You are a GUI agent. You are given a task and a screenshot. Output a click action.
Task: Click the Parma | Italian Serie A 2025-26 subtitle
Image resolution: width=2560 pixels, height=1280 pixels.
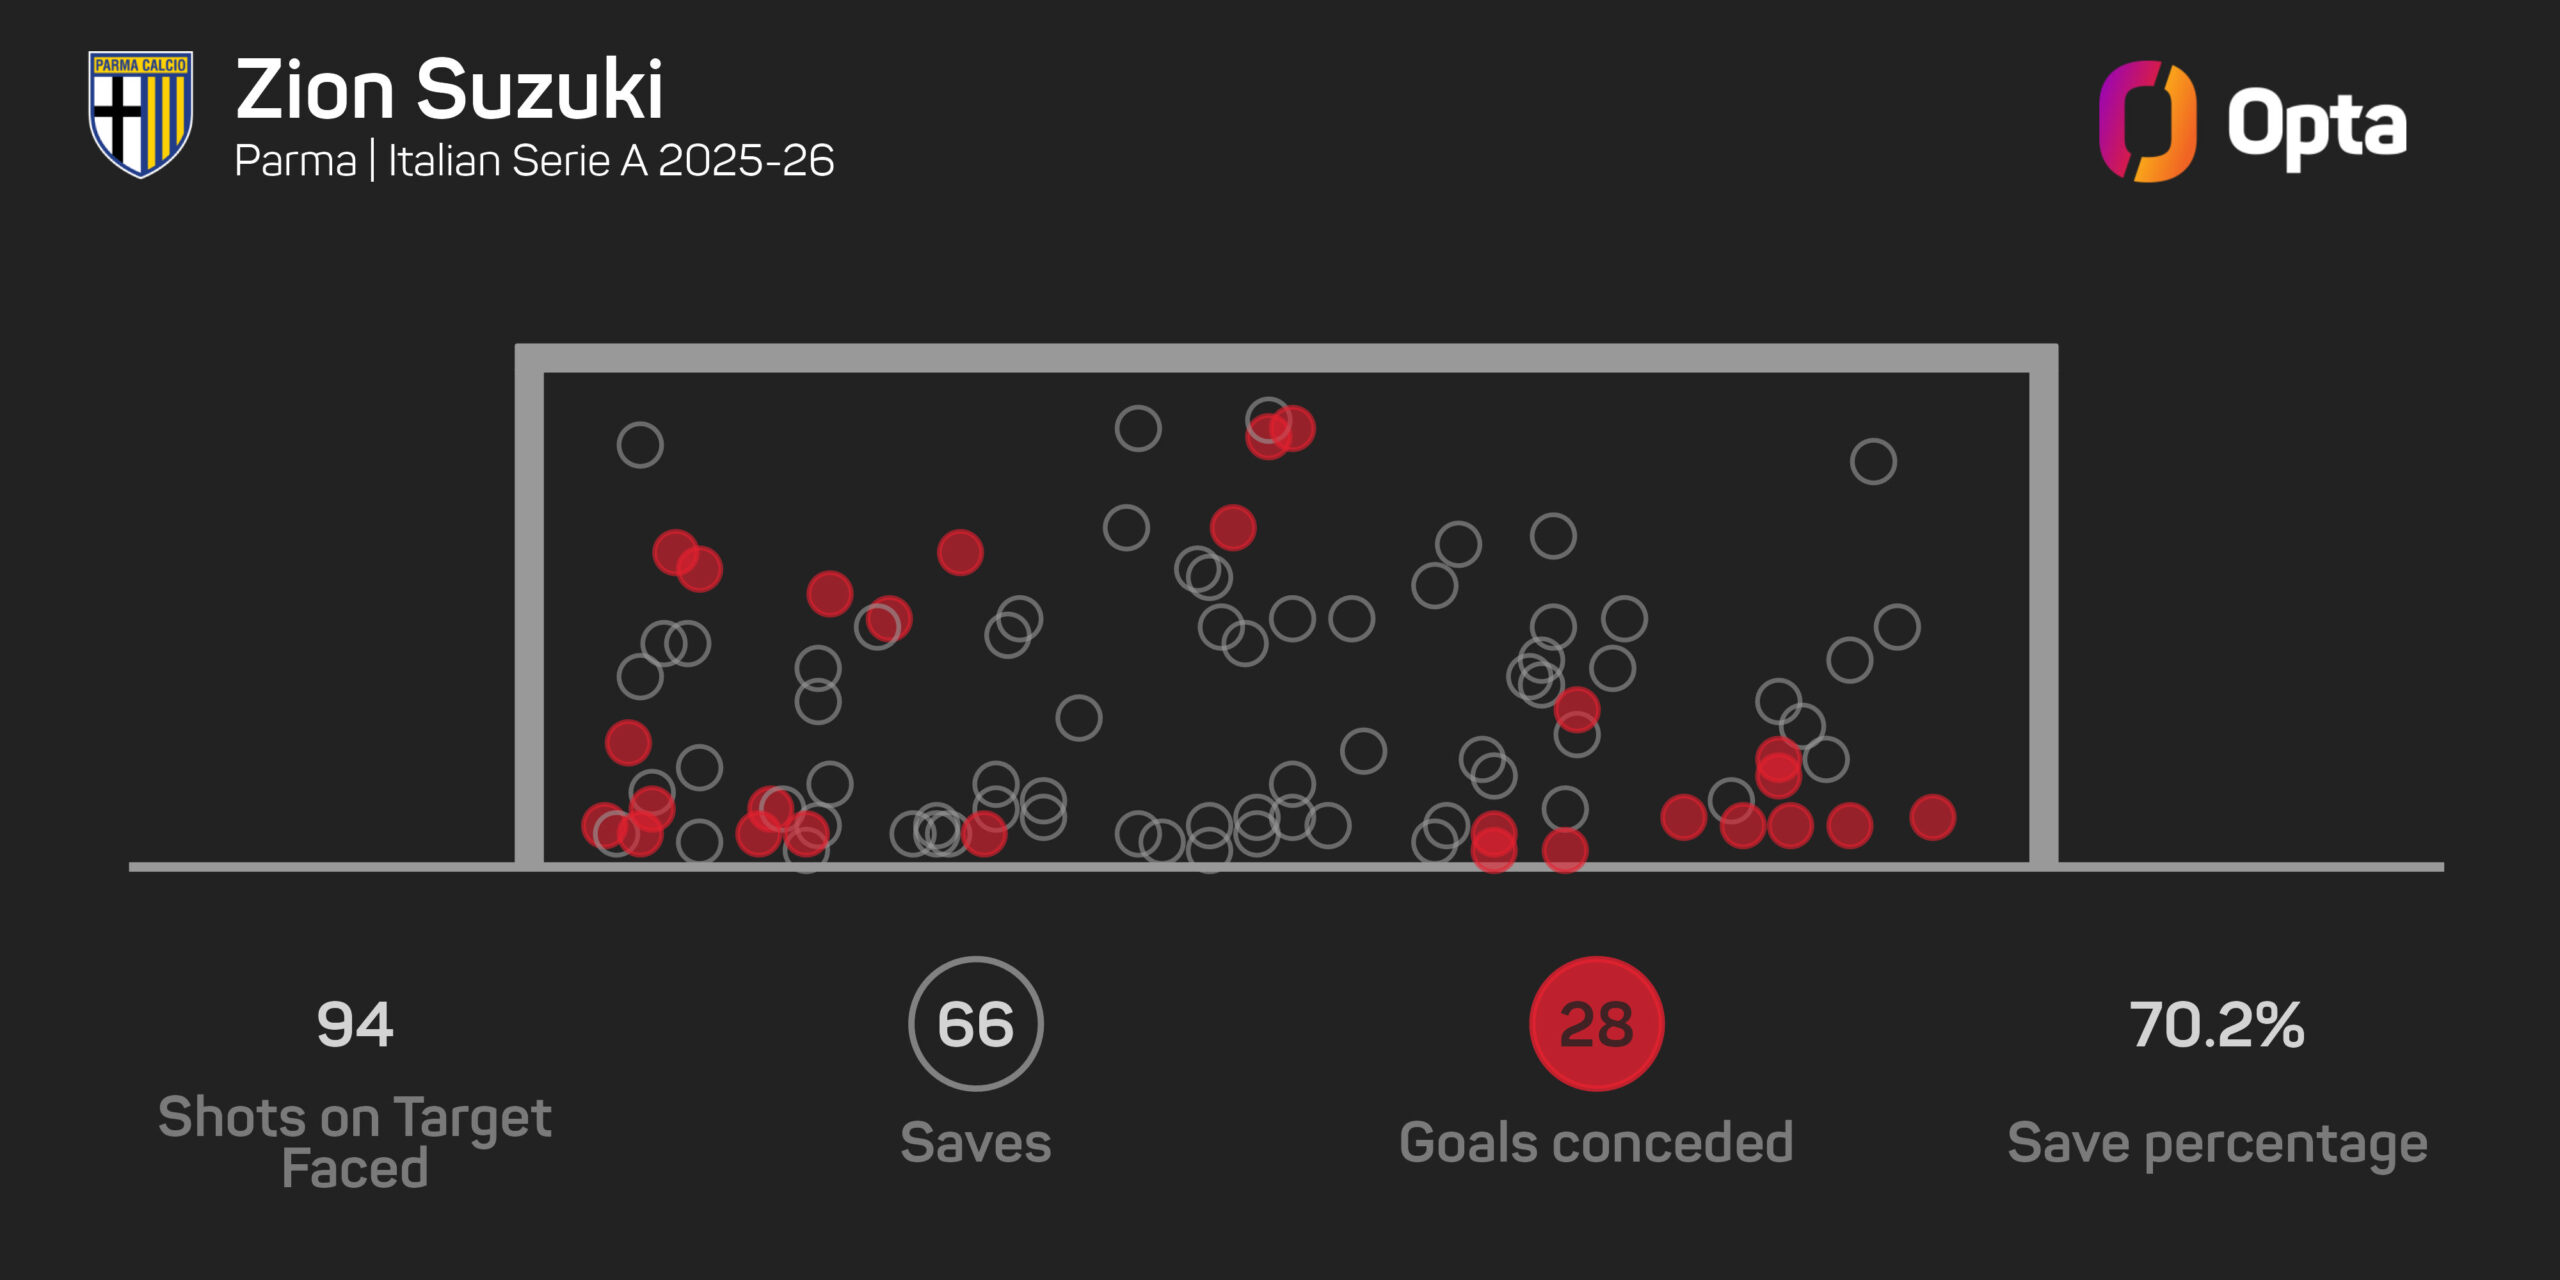pyautogui.click(x=534, y=161)
